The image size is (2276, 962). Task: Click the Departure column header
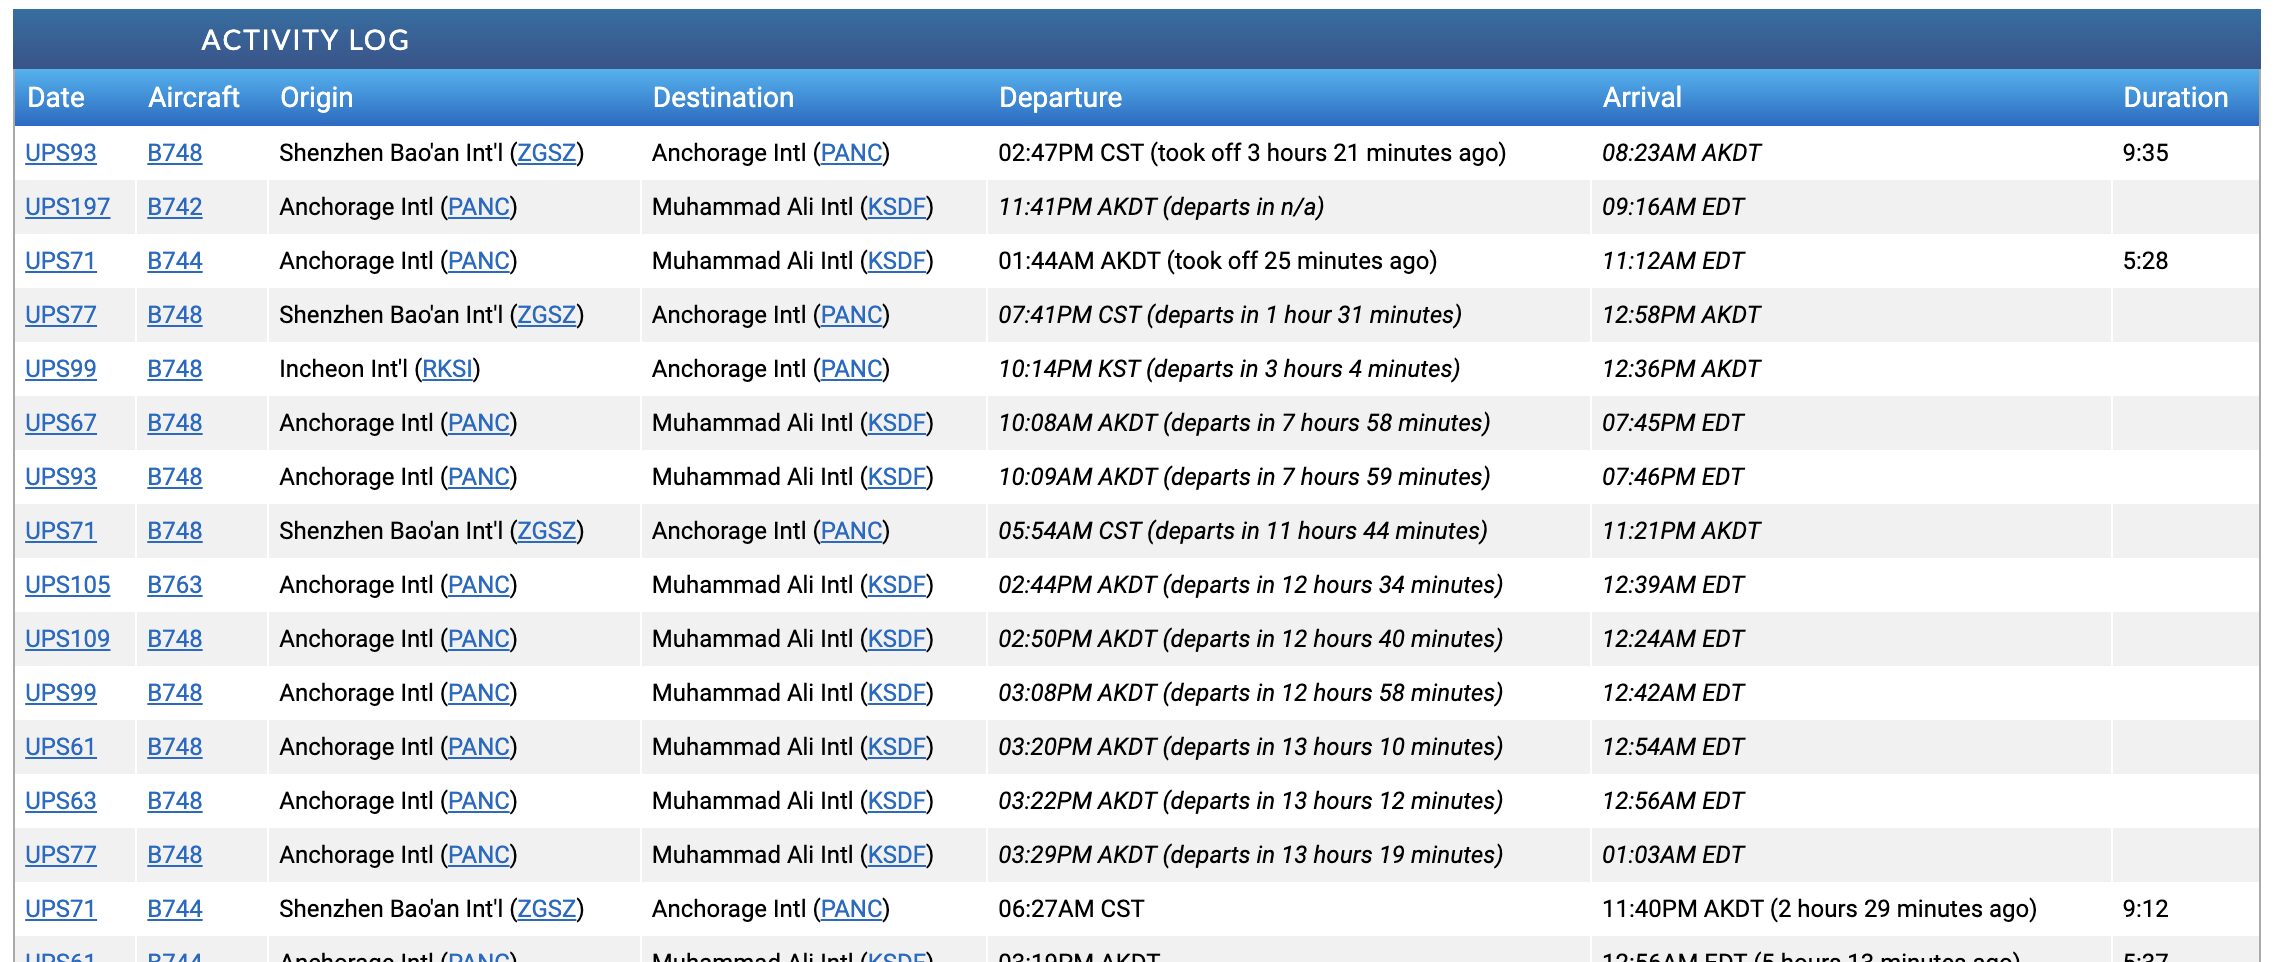click(x=1060, y=97)
